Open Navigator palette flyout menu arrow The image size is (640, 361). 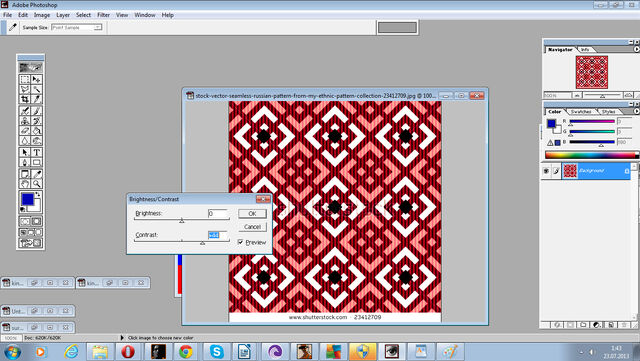636,49
